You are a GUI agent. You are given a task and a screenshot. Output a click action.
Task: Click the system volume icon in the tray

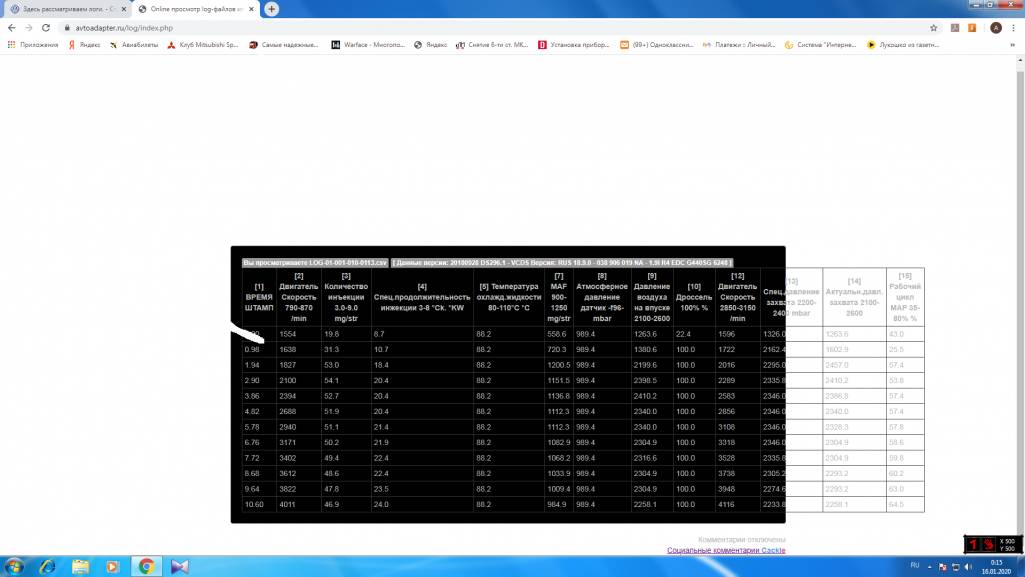coord(970,566)
